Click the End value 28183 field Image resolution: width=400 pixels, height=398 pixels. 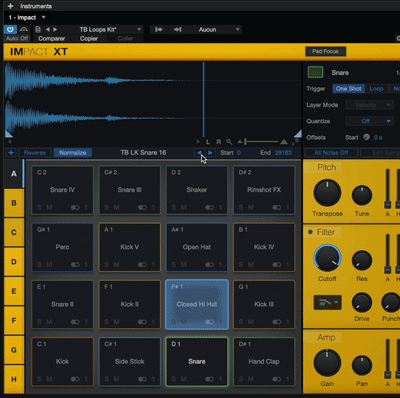tap(283, 153)
